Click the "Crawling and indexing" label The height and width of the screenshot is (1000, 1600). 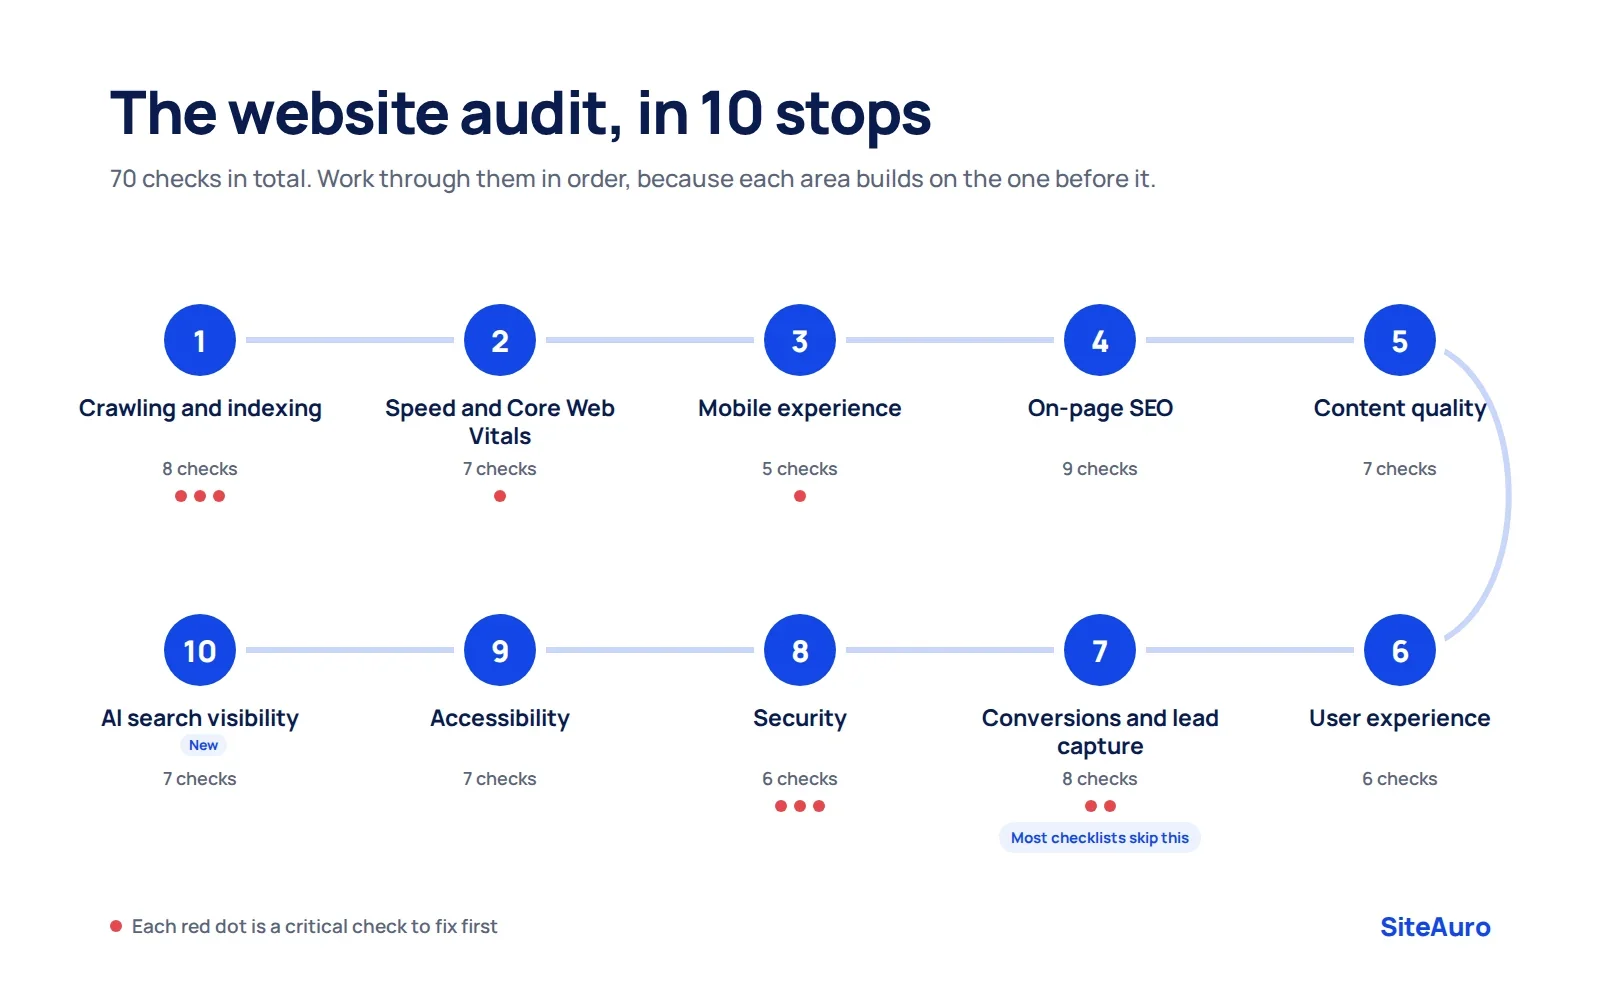[200, 408]
